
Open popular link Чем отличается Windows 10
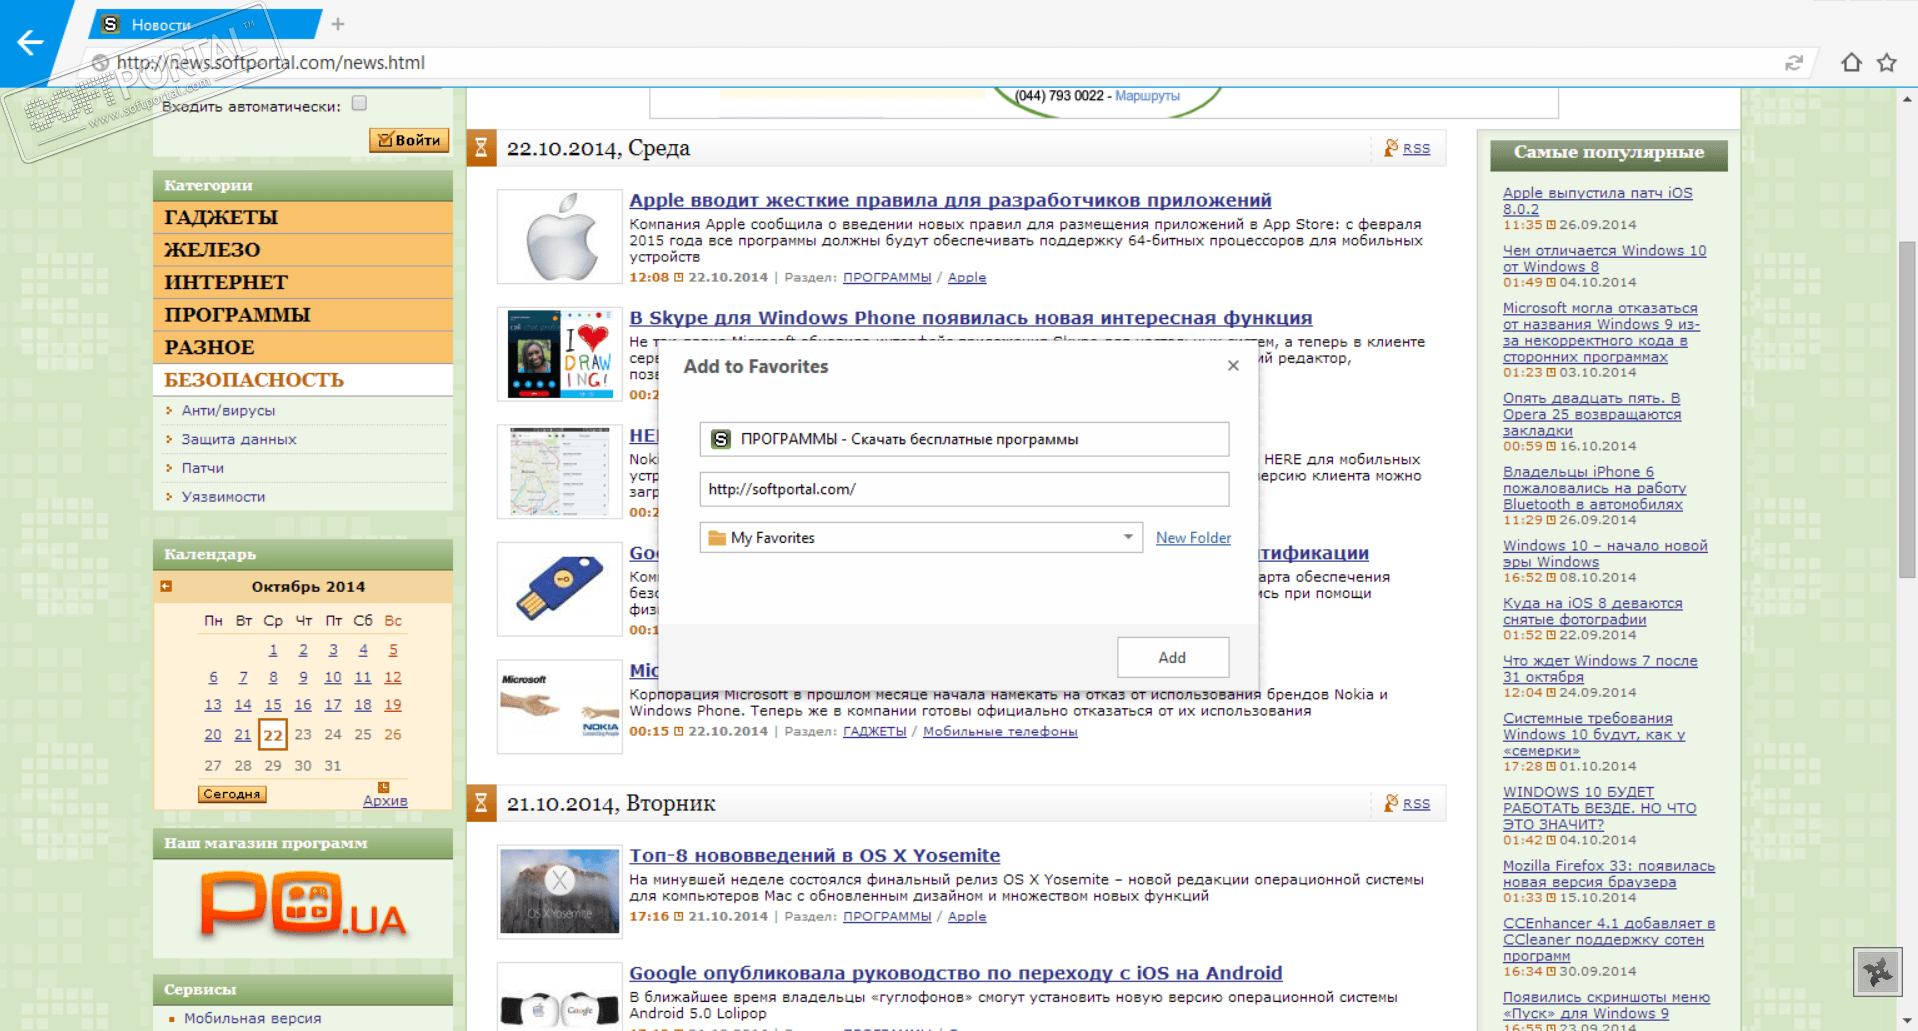click(x=1605, y=259)
